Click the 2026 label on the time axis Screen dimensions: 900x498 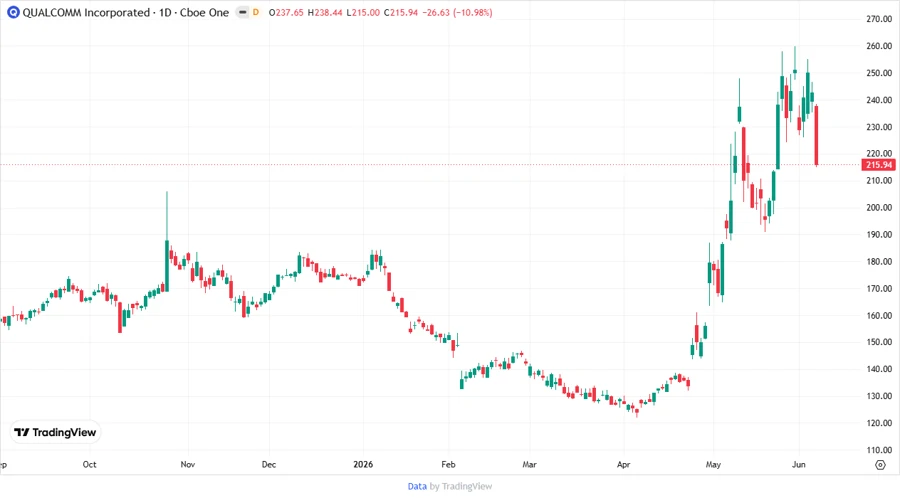click(x=363, y=464)
